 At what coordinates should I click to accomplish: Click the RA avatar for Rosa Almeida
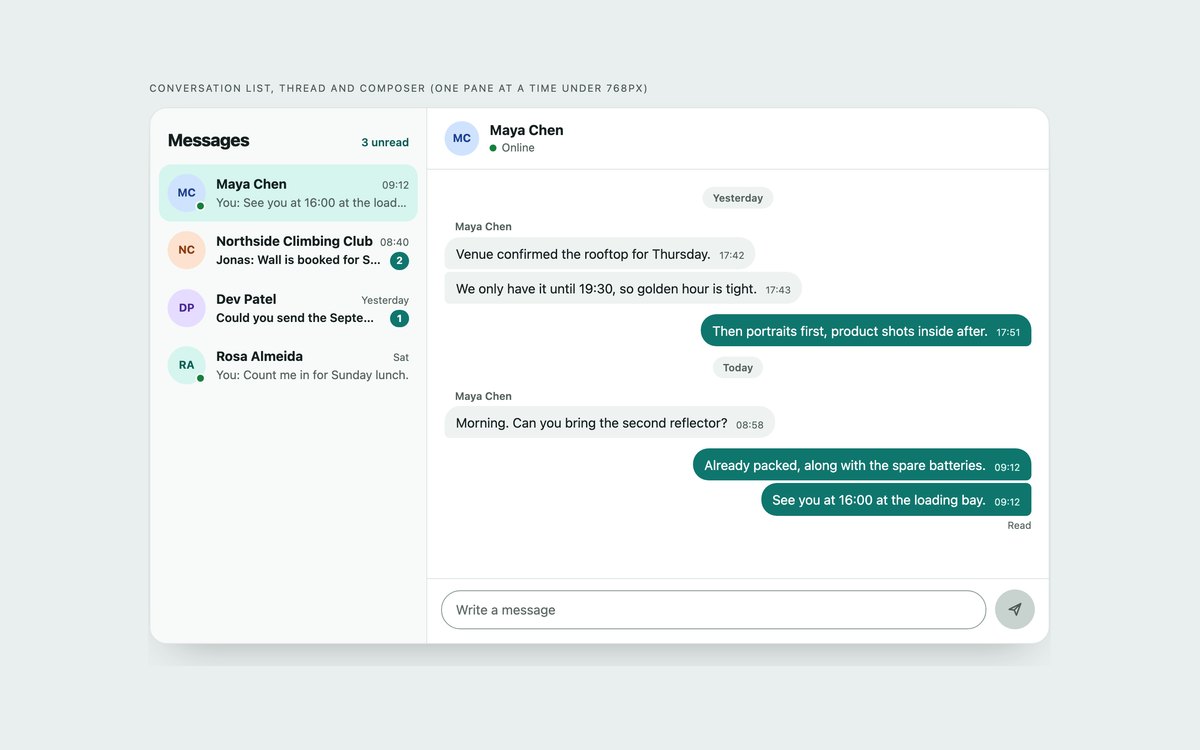click(187, 365)
